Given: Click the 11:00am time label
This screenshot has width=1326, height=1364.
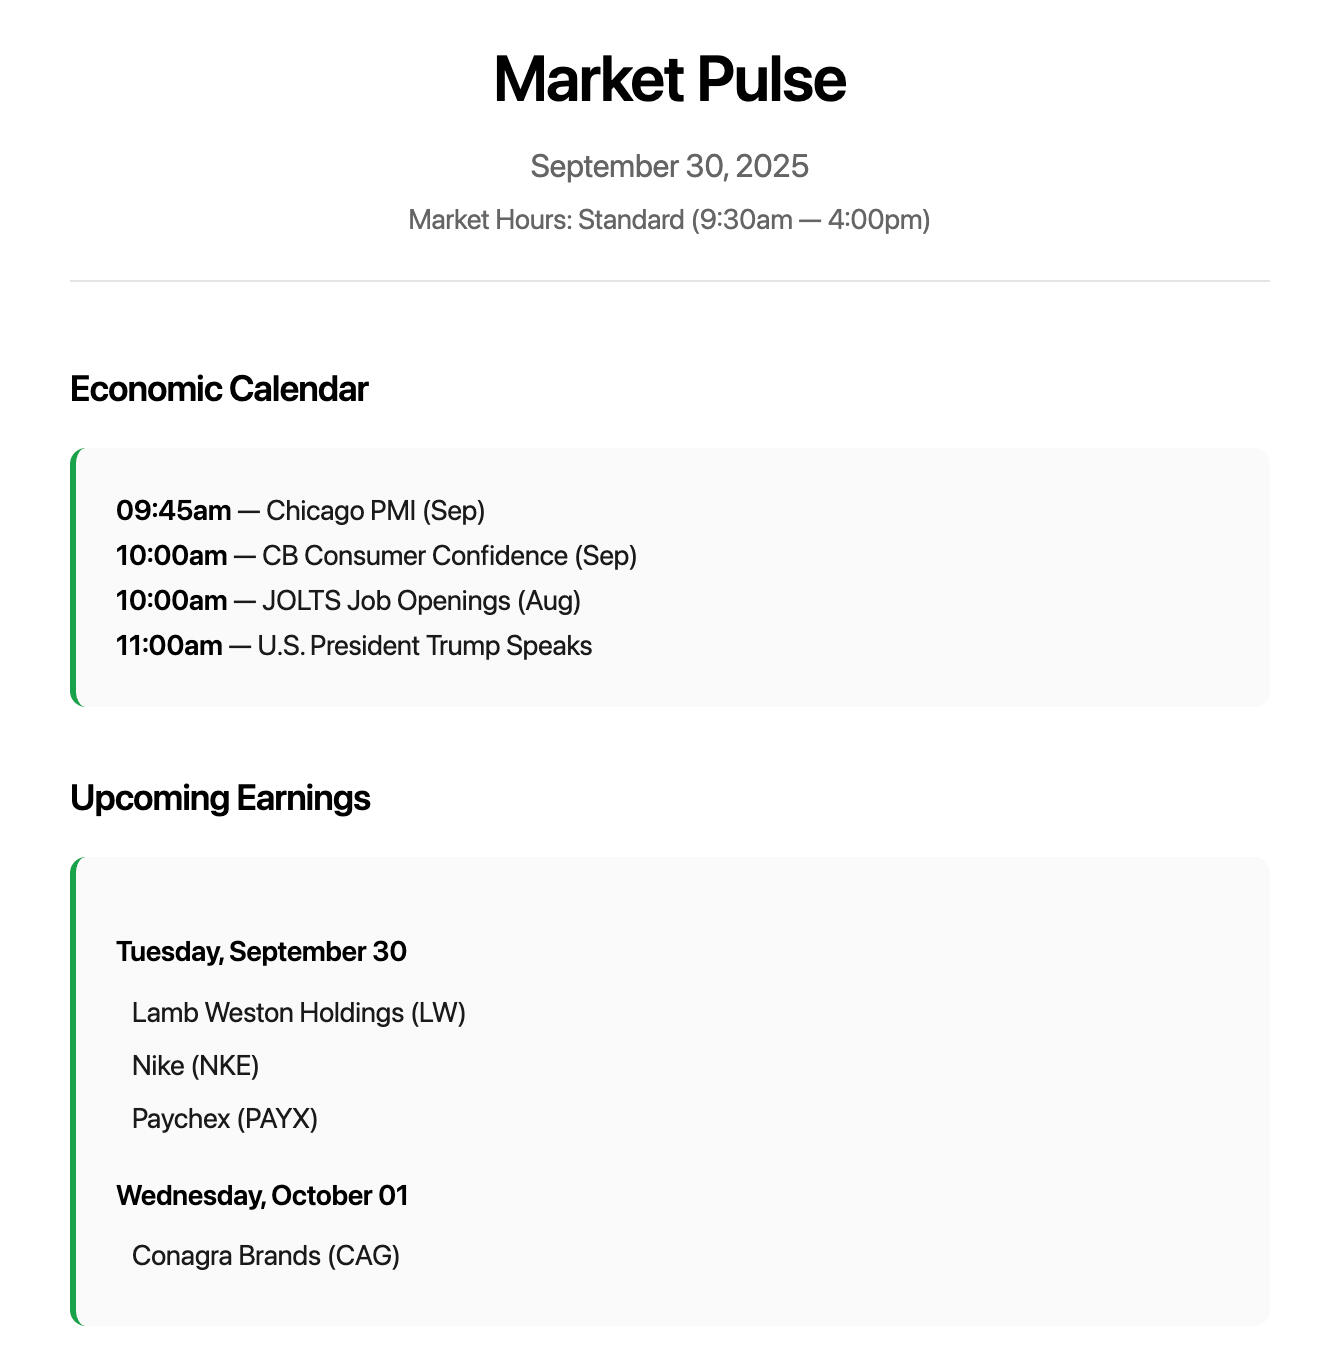Looking at the screenshot, I should [169, 646].
